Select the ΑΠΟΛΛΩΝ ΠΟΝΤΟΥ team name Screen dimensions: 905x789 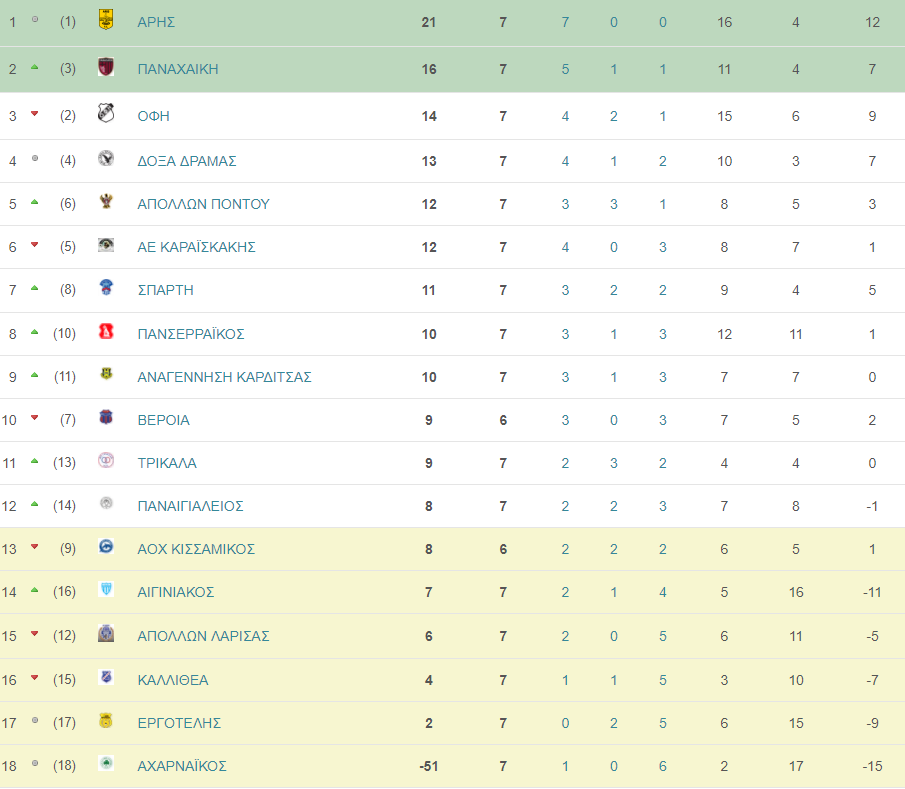coord(203,204)
